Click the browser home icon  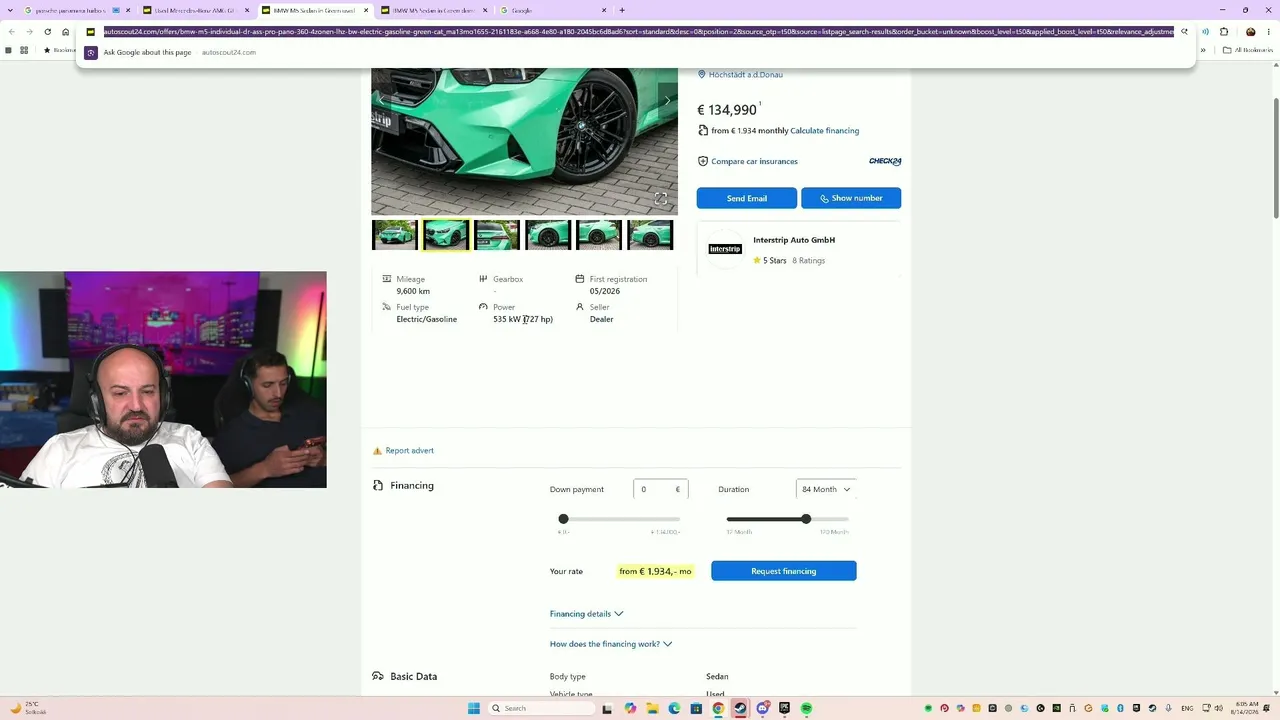(x=66, y=32)
